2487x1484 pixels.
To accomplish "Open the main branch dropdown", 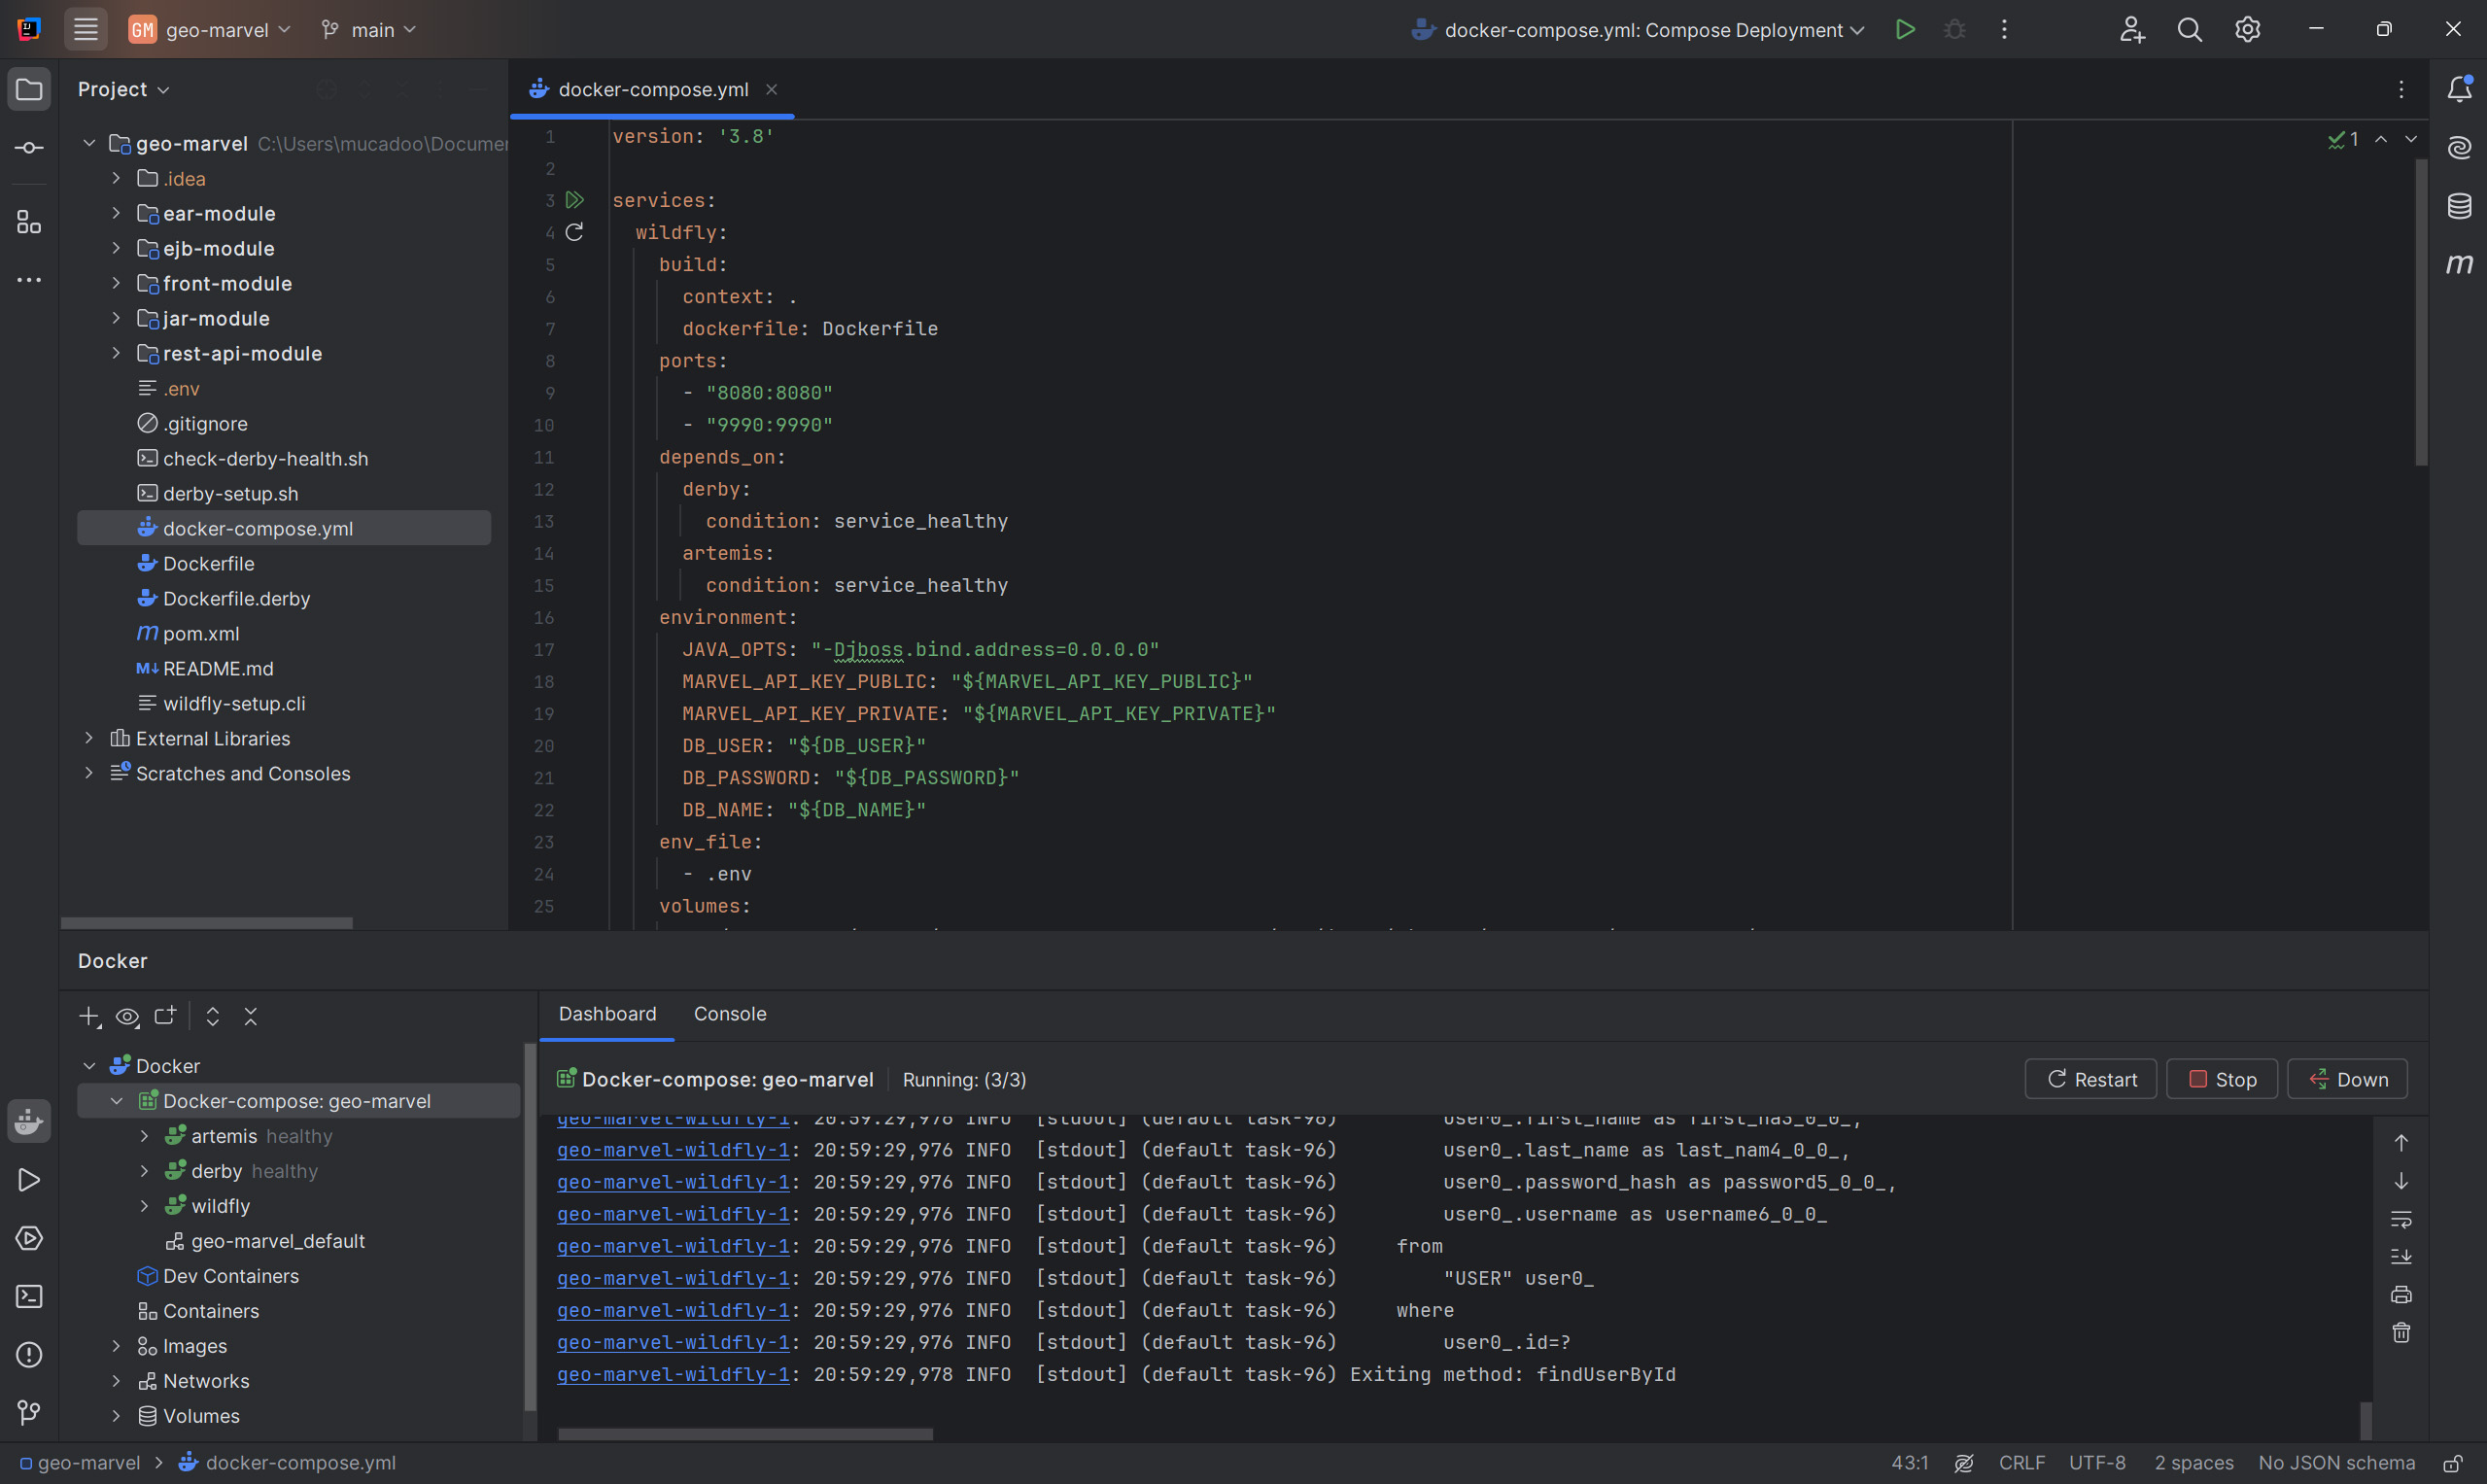I will [x=369, y=30].
